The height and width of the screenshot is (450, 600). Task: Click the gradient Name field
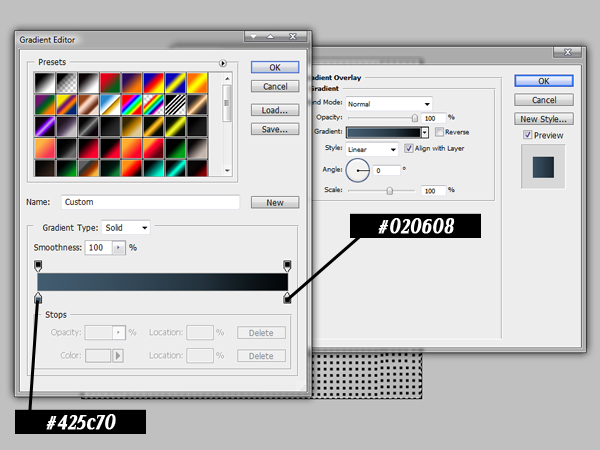(150, 202)
